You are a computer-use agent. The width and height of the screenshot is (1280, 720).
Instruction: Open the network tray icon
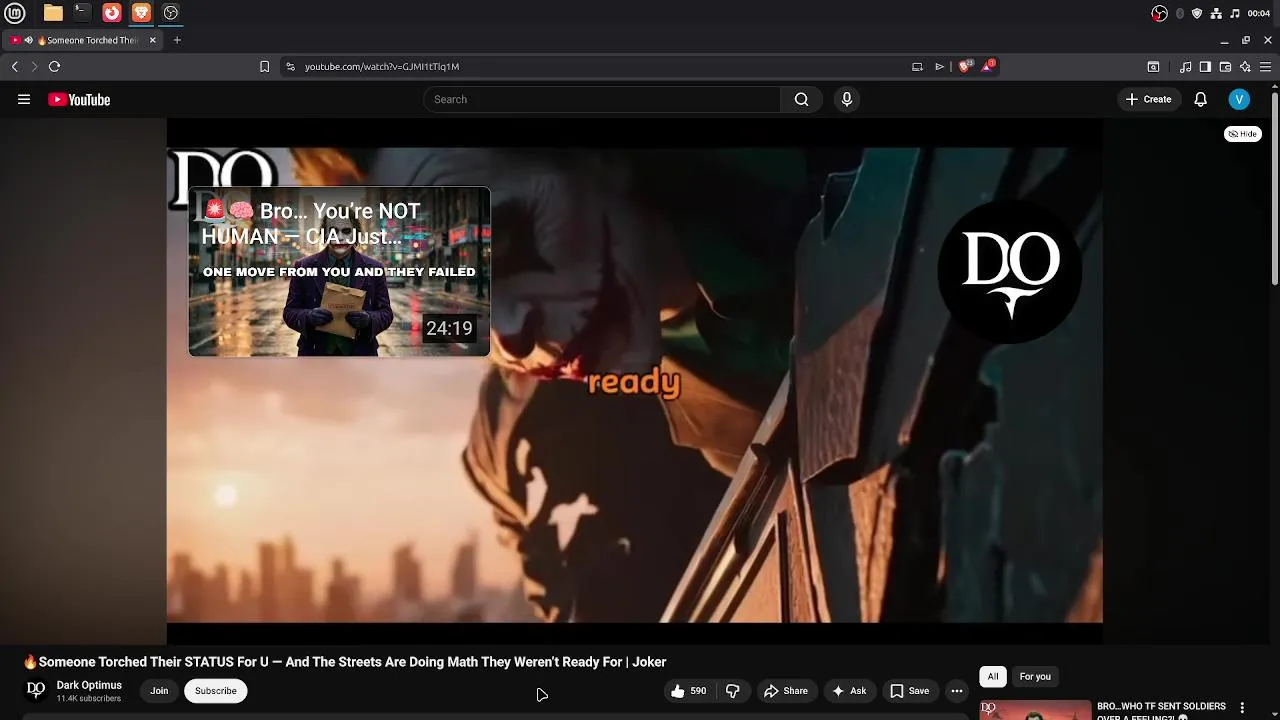pos(1216,13)
